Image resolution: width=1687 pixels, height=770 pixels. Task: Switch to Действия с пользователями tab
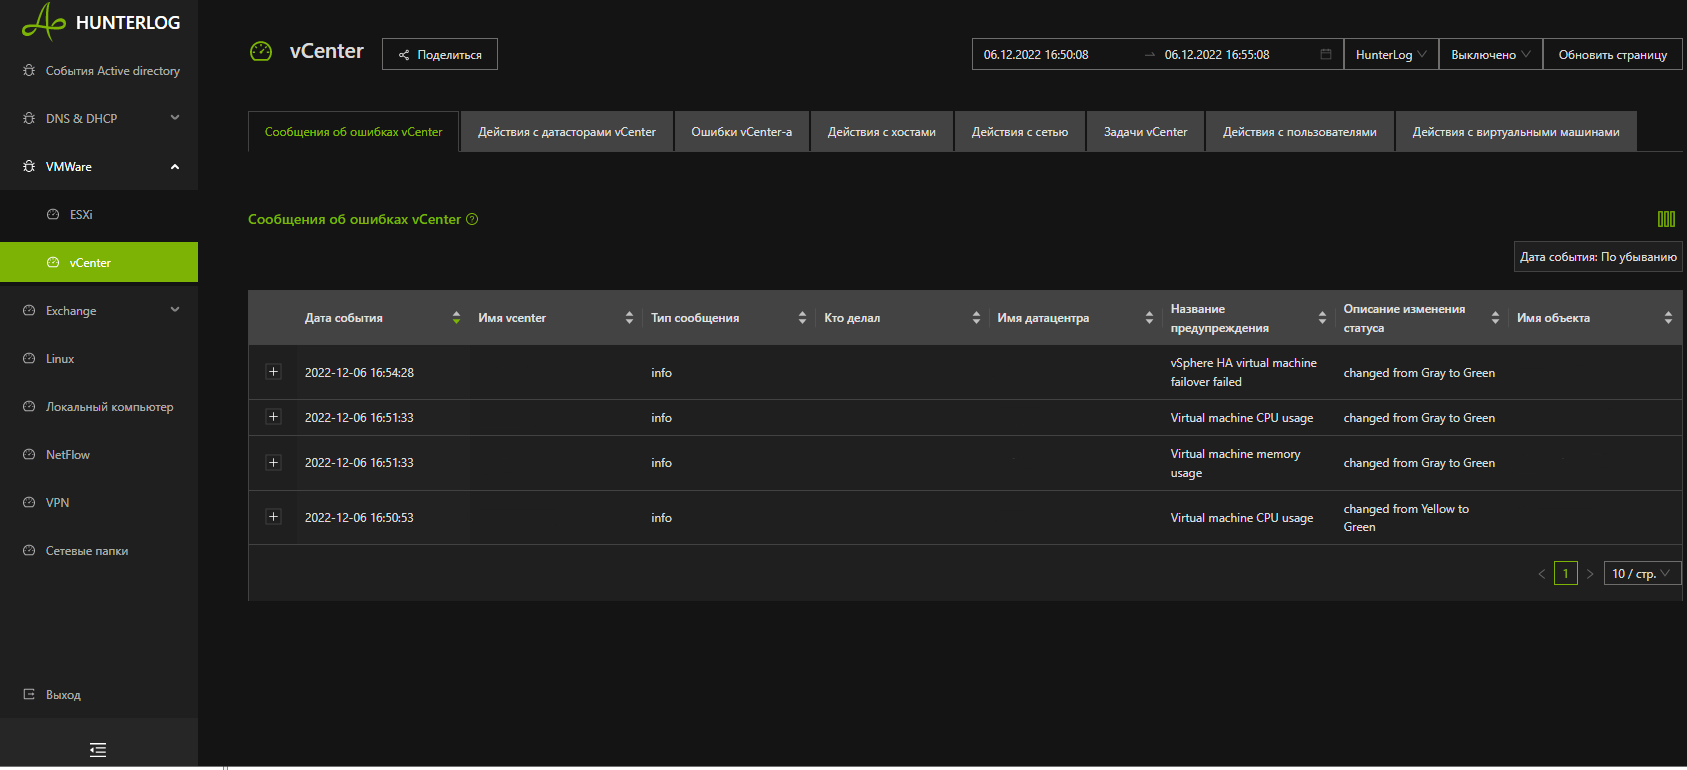(1300, 131)
